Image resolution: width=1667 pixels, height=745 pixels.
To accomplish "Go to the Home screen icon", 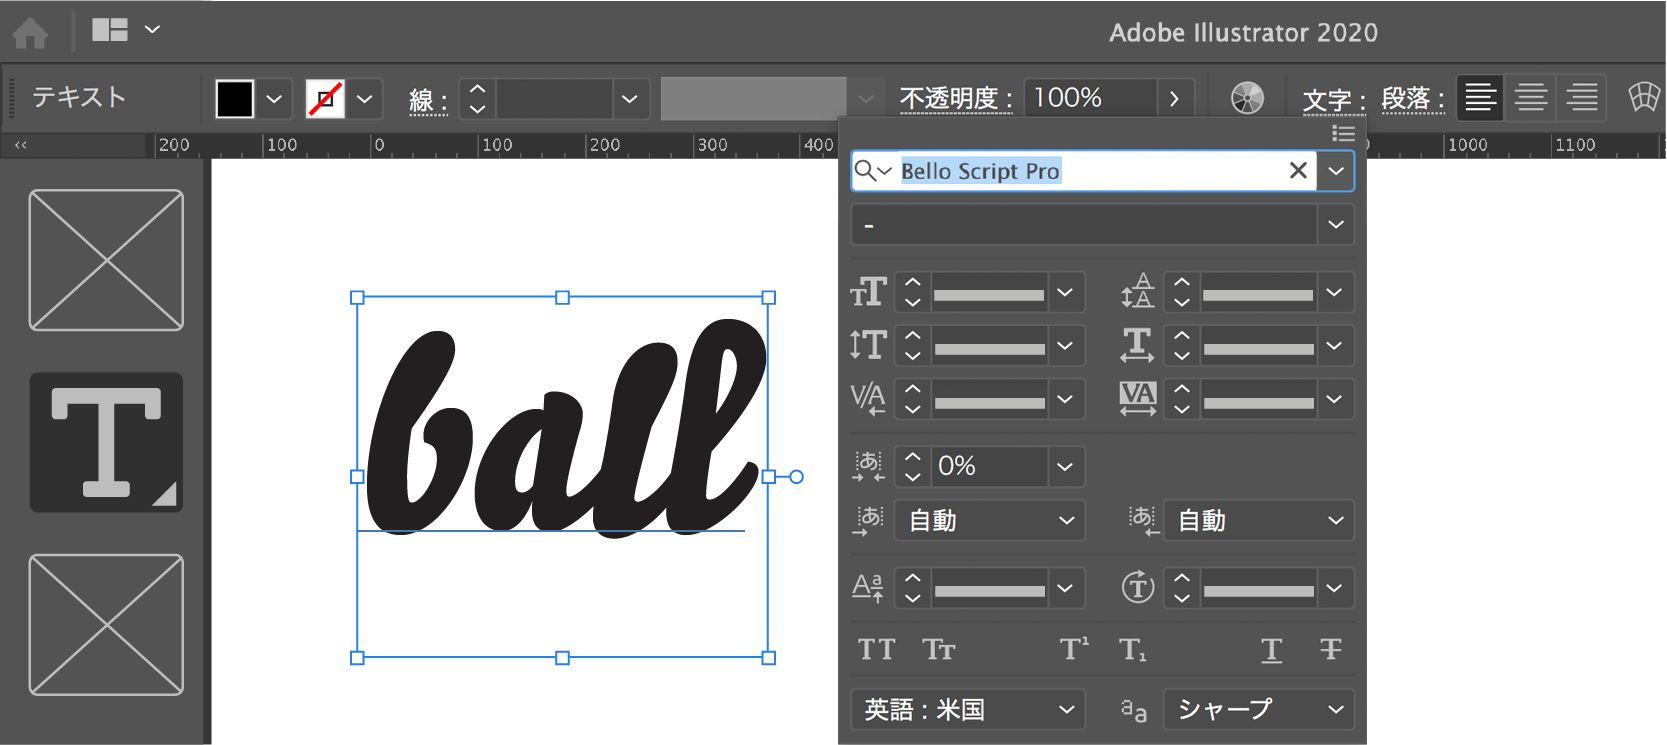I will pos(30,33).
